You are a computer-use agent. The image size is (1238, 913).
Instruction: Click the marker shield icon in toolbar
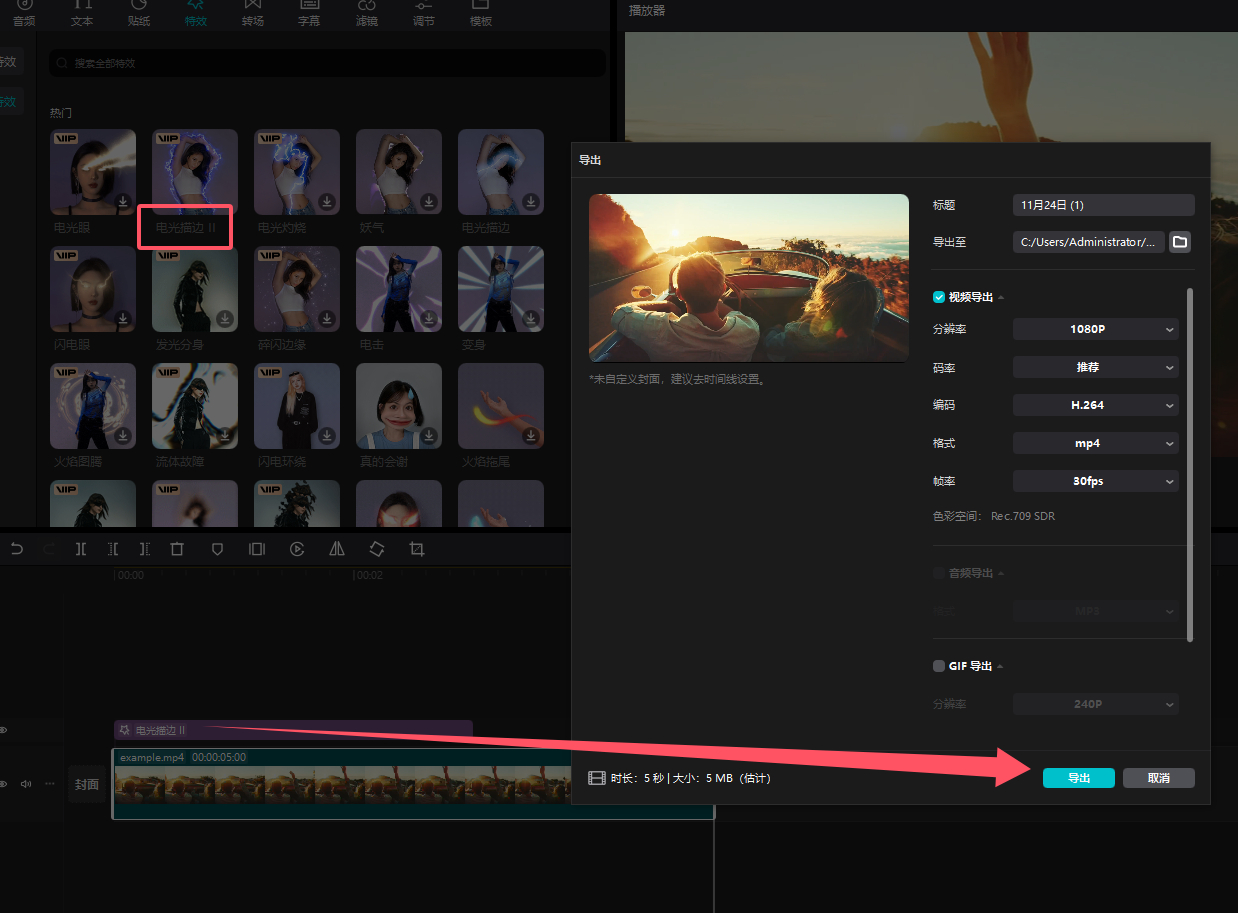(x=217, y=549)
